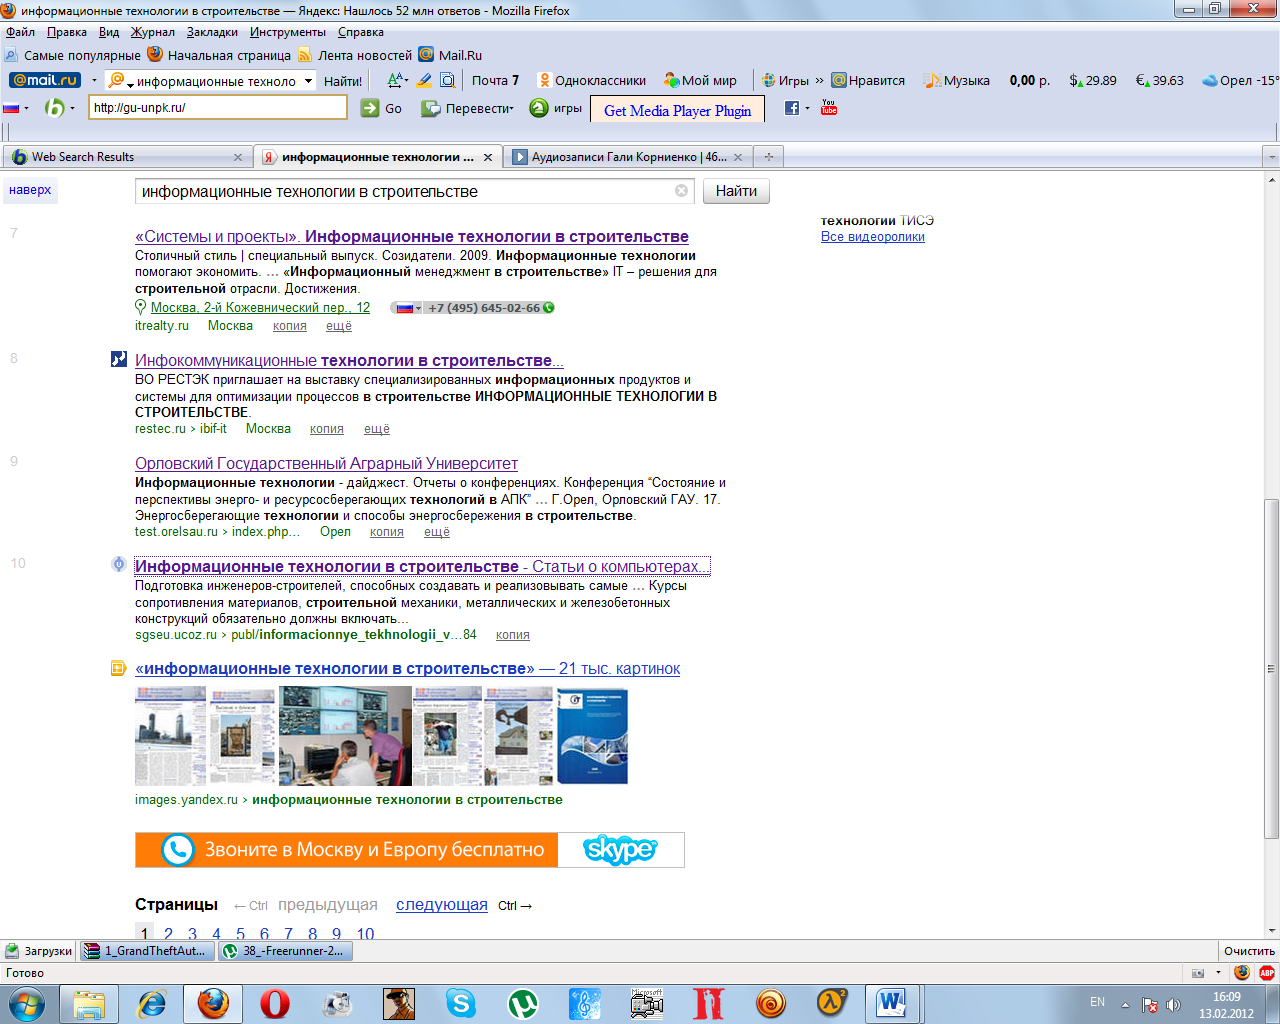Viewport: 1280px width, 1024px height.
Task: Open Музыка from the toolbar
Action: click(x=957, y=80)
